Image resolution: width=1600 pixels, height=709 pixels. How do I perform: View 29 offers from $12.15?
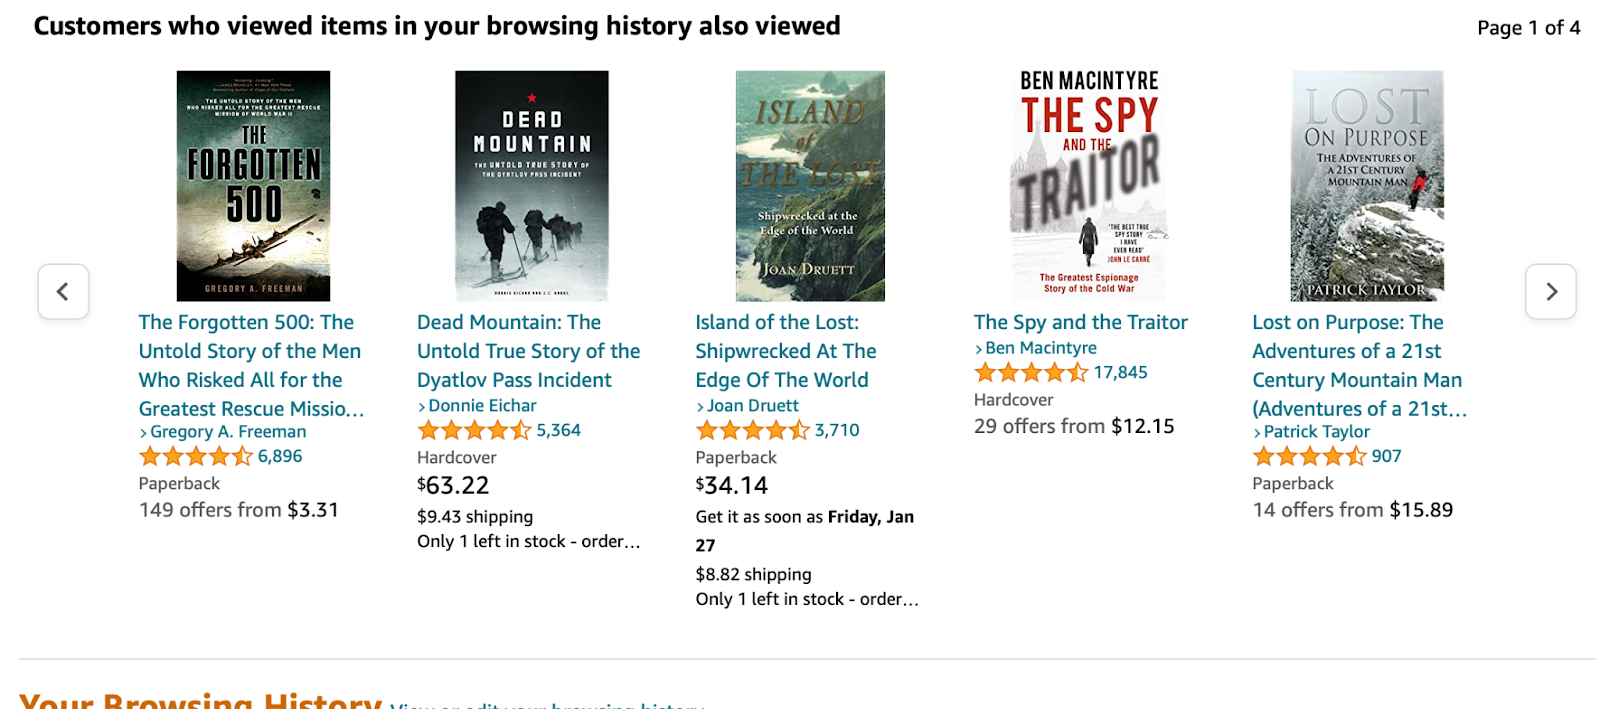pos(1074,427)
